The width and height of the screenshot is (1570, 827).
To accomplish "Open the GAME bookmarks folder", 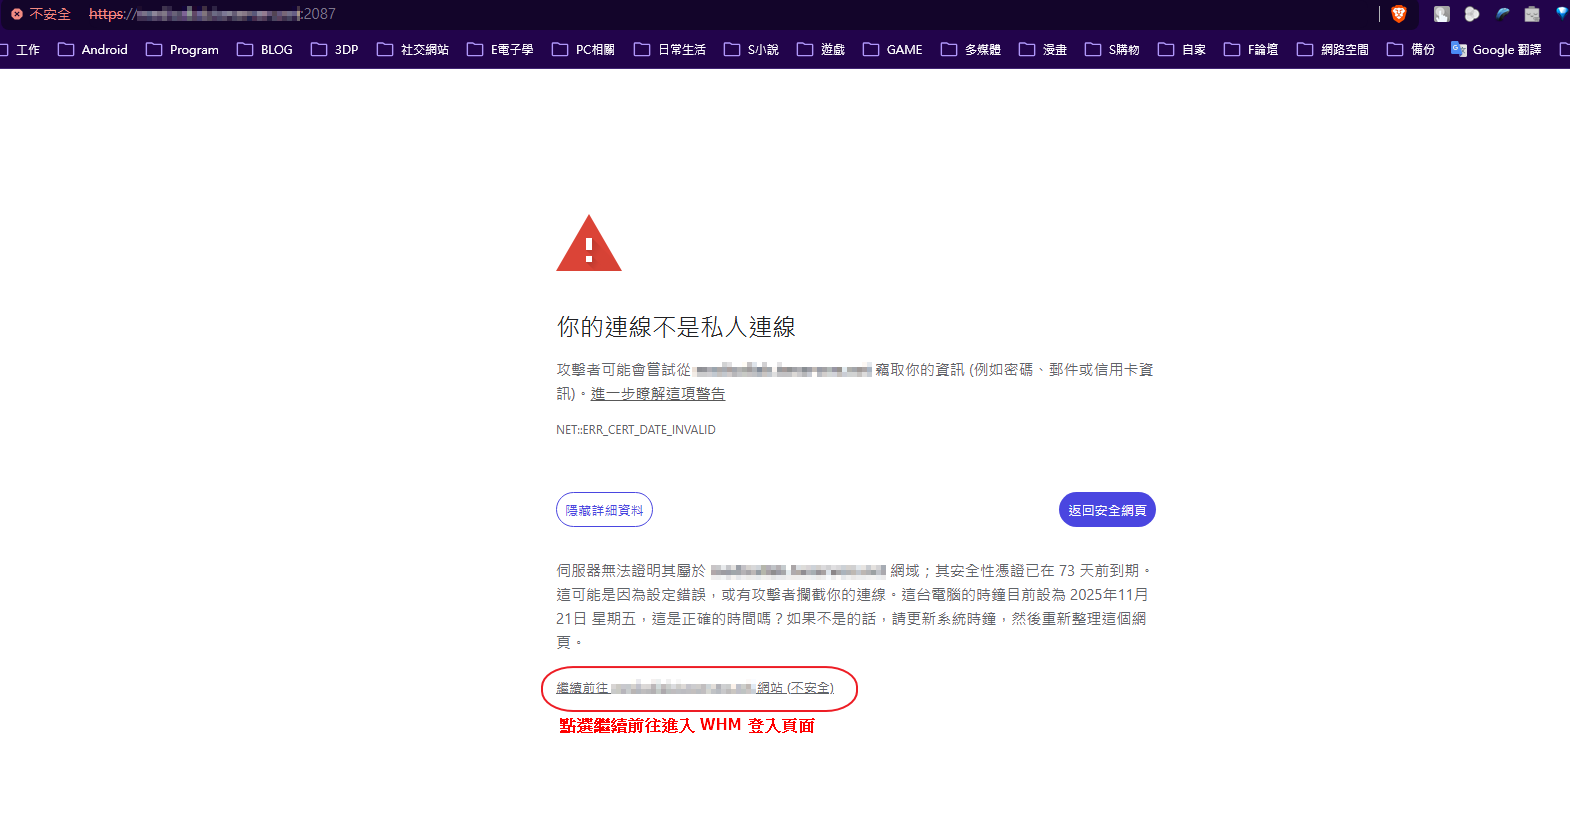I will pyautogui.click(x=892, y=50).
